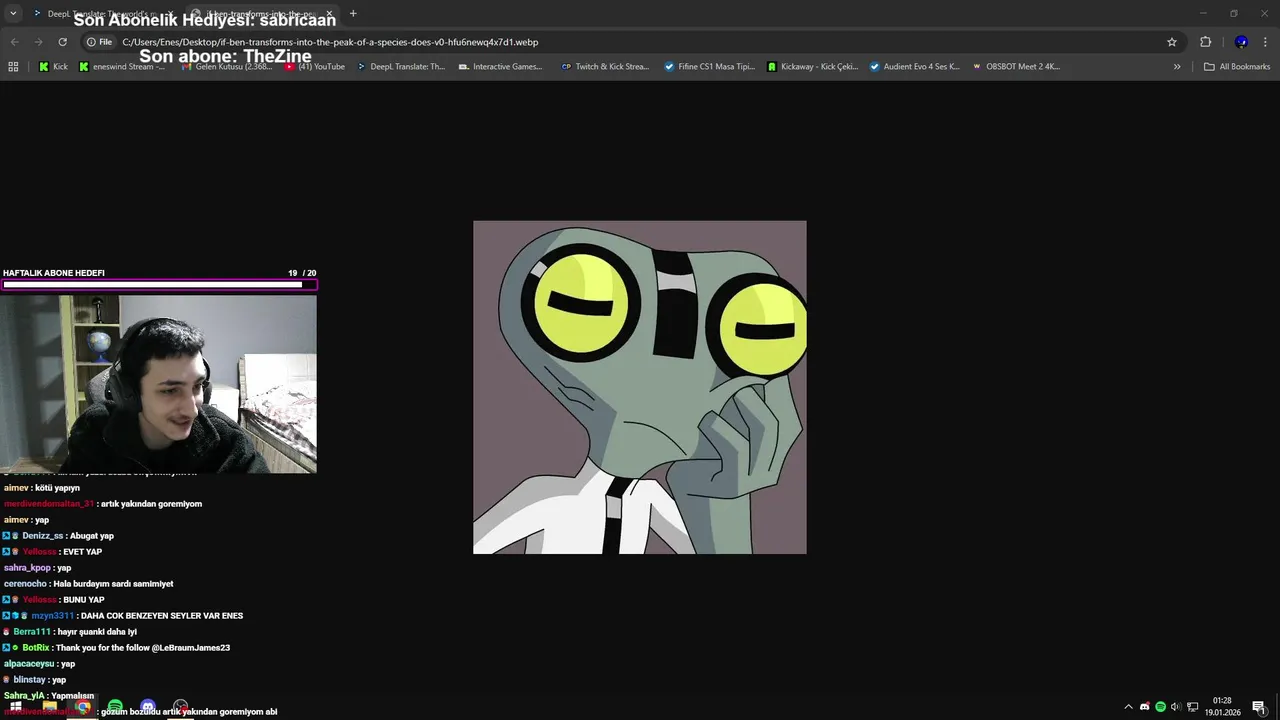Image resolution: width=1280 pixels, height=720 pixels.
Task: Click chat message 'BUNU YAP'
Action: pos(84,600)
